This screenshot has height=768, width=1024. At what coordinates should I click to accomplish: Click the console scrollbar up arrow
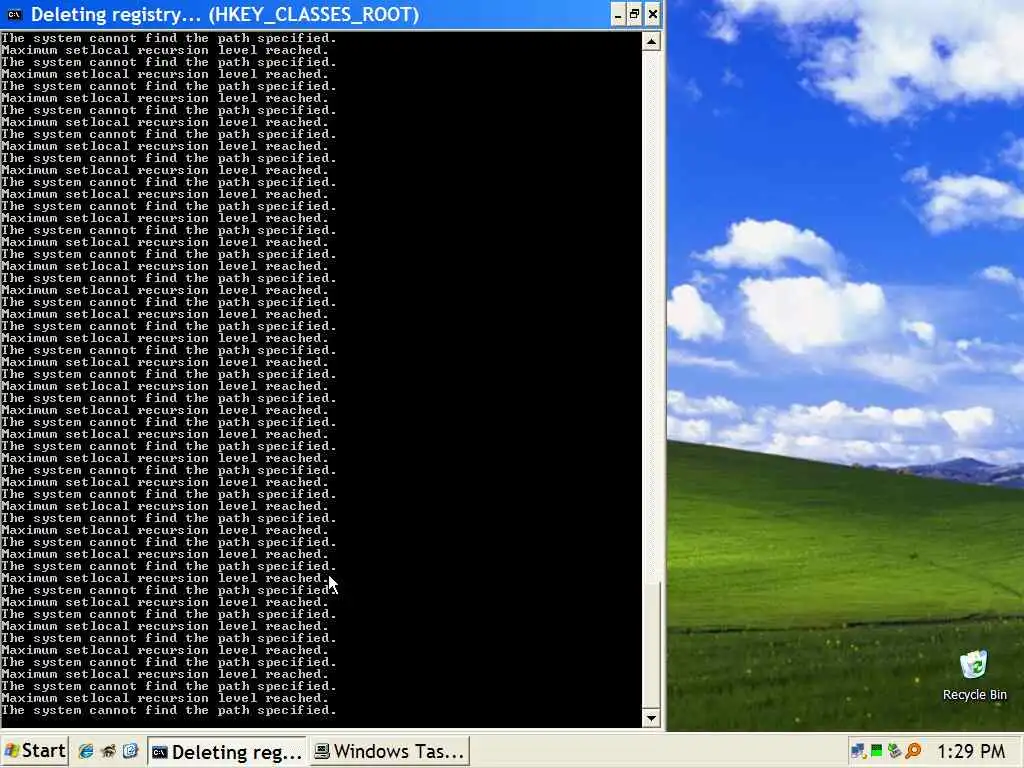(x=651, y=42)
